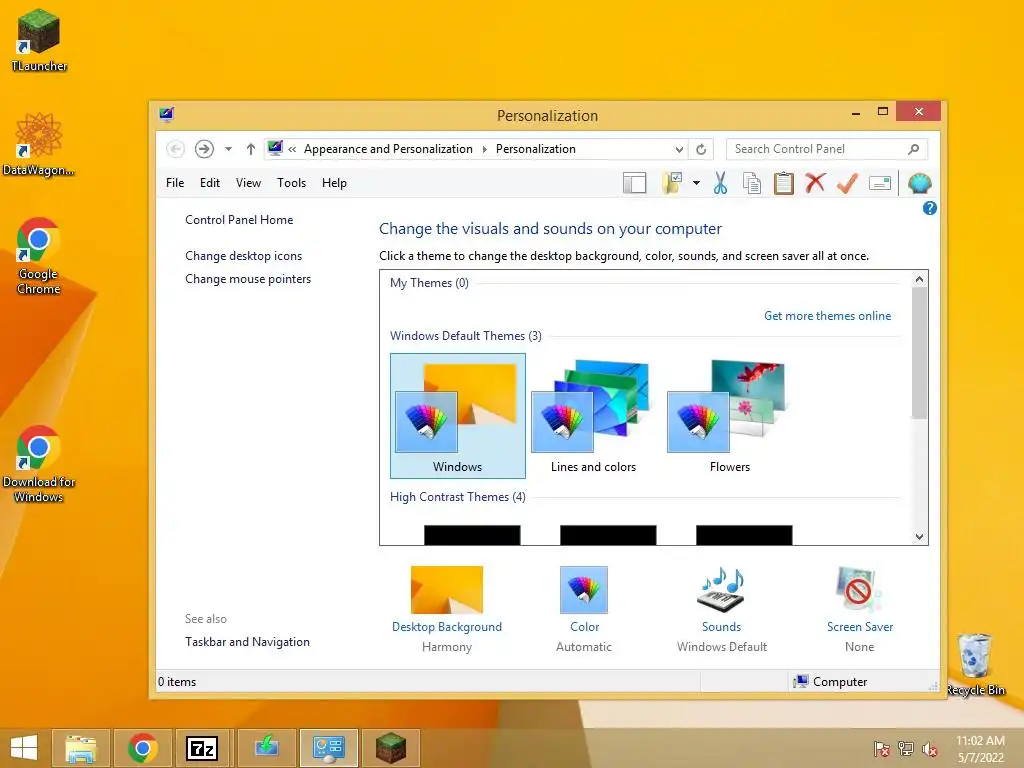Select the Google Chrome desktop shortcut

point(38,256)
